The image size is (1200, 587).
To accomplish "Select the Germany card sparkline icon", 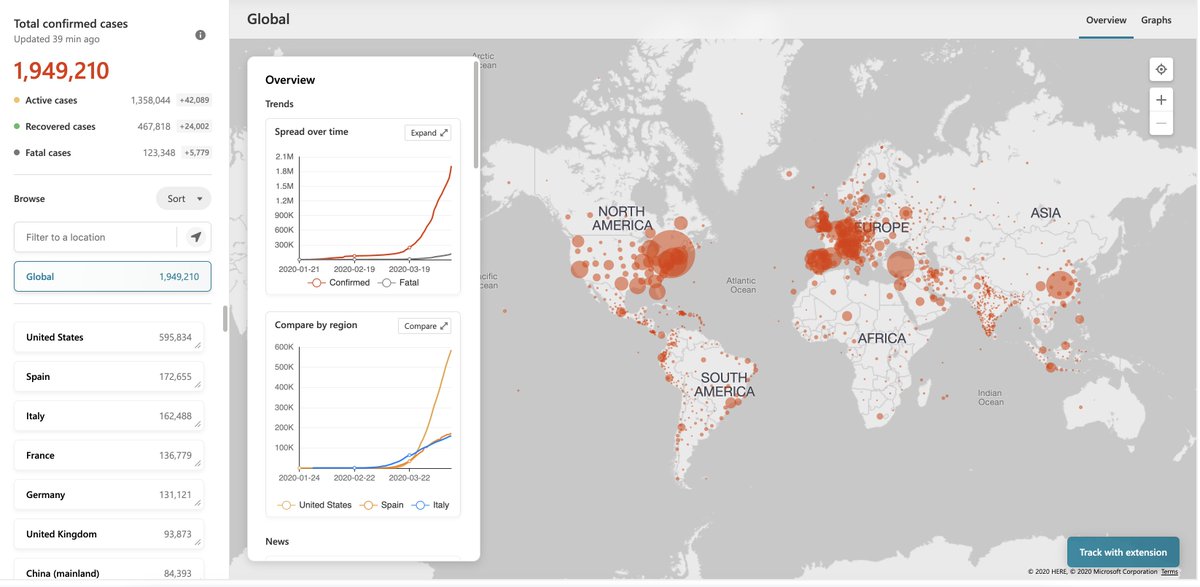I will pos(200,503).
